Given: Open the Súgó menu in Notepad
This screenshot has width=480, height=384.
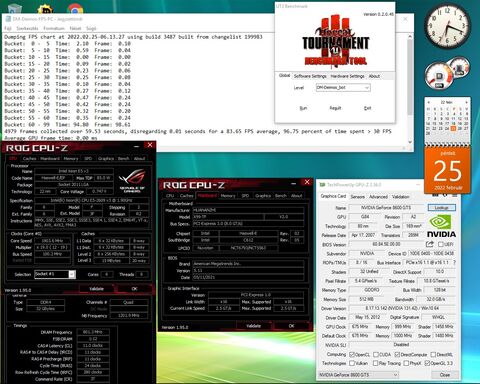Looking at the screenshot, I should [91, 28].
